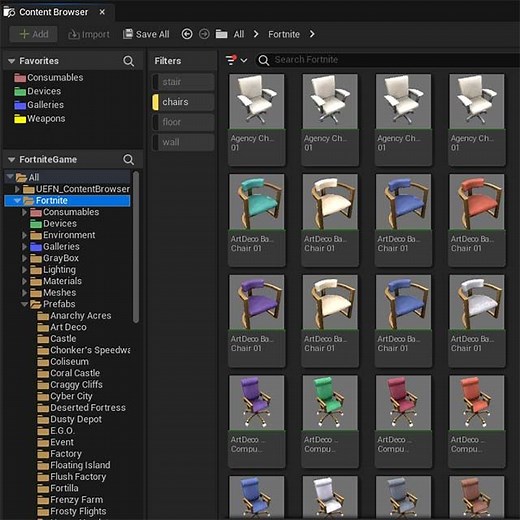Screen dimensions: 520x520
Task: Toggle the 'stair' filter
Action: [x=183, y=82]
